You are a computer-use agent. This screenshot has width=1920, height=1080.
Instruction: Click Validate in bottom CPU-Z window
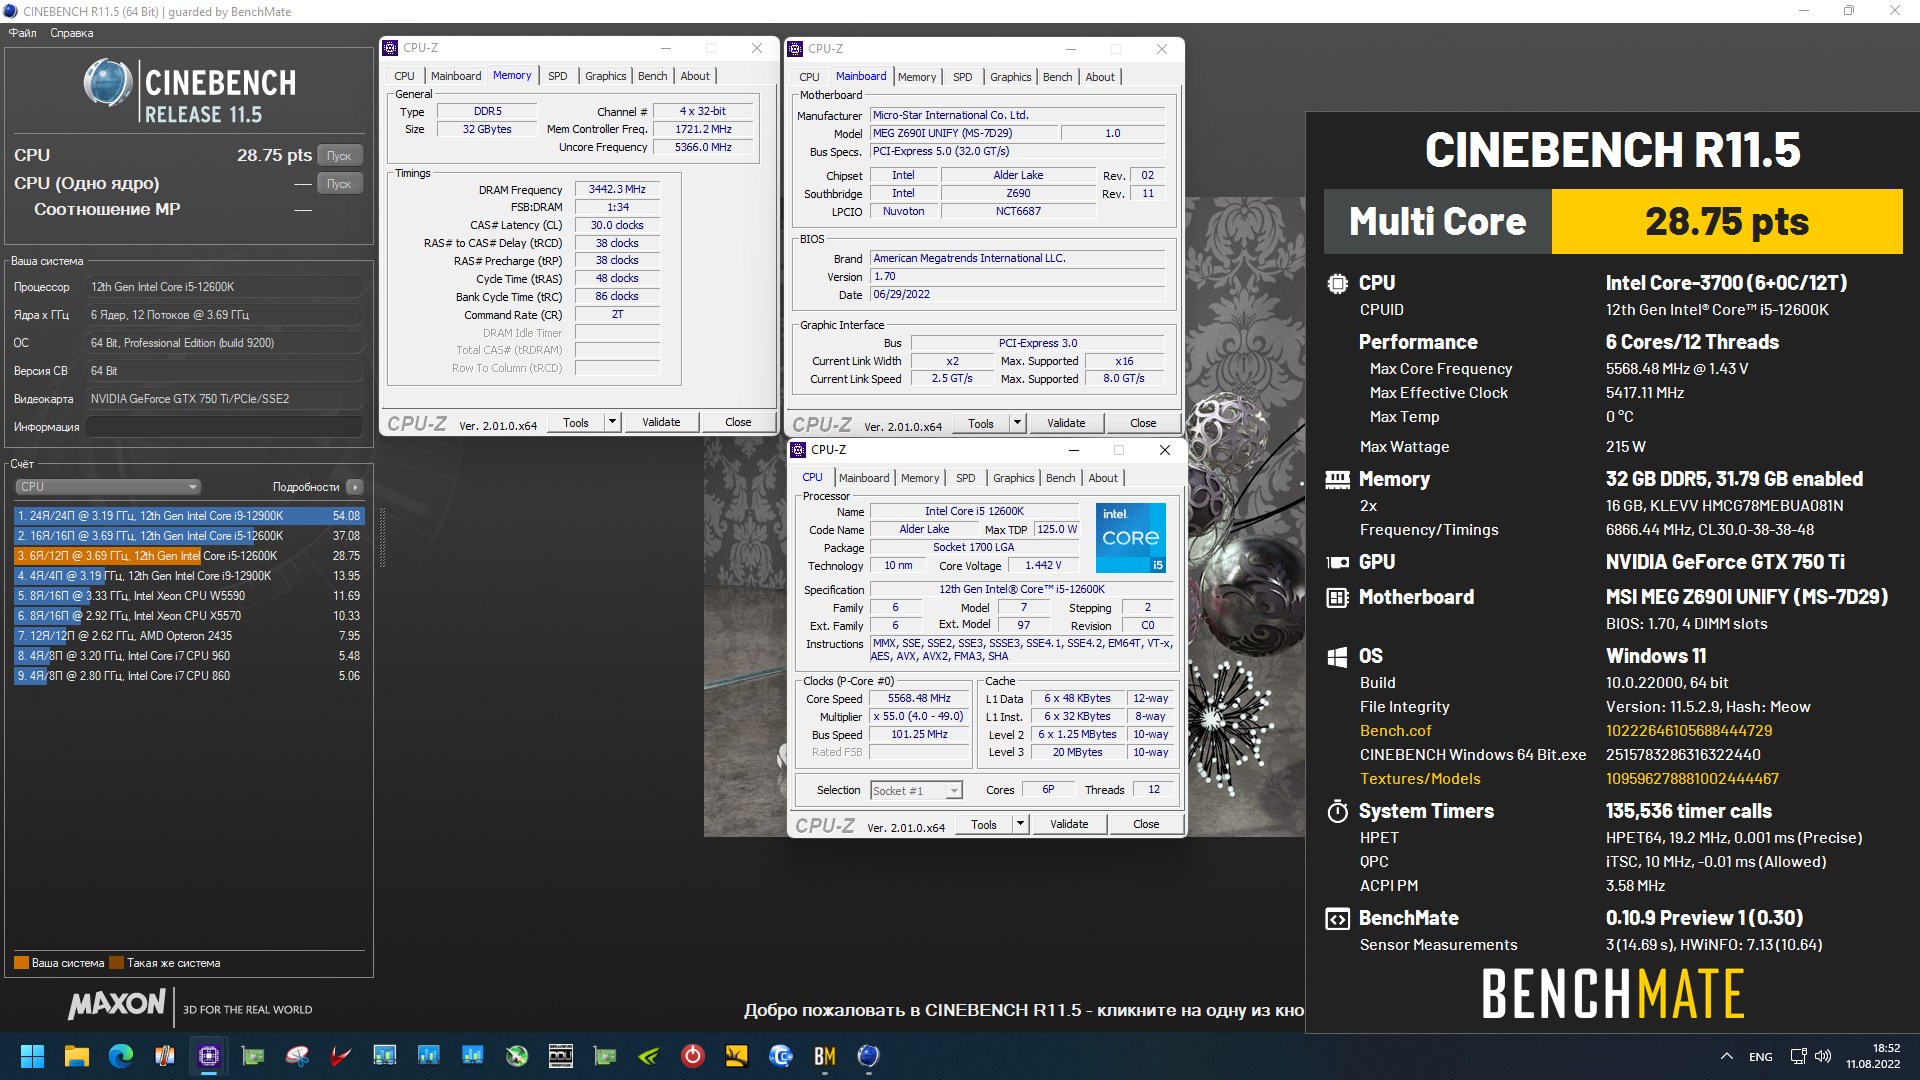pyautogui.click(x=1069, y=825)
